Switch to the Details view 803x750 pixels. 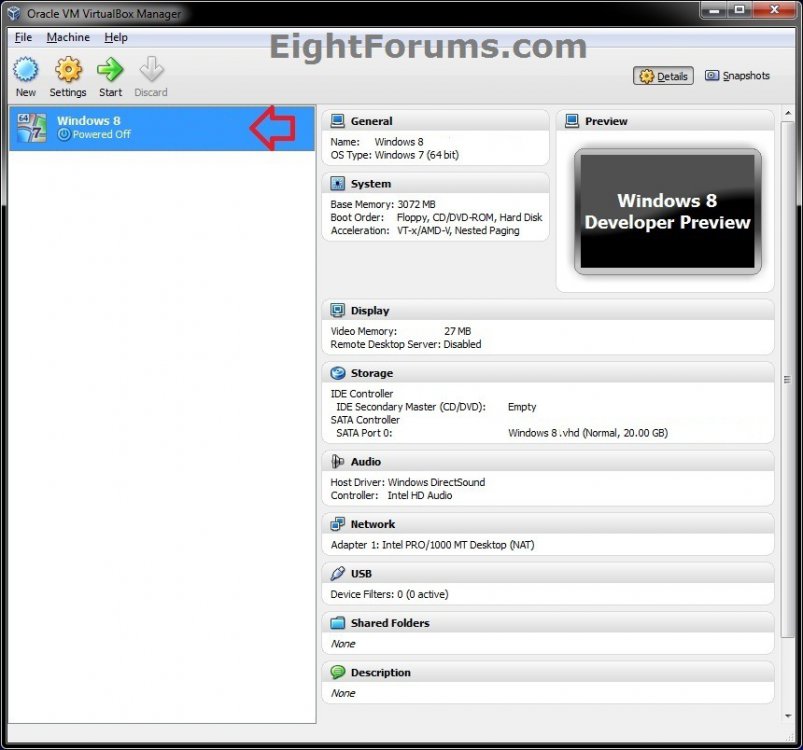pos(663,76)
